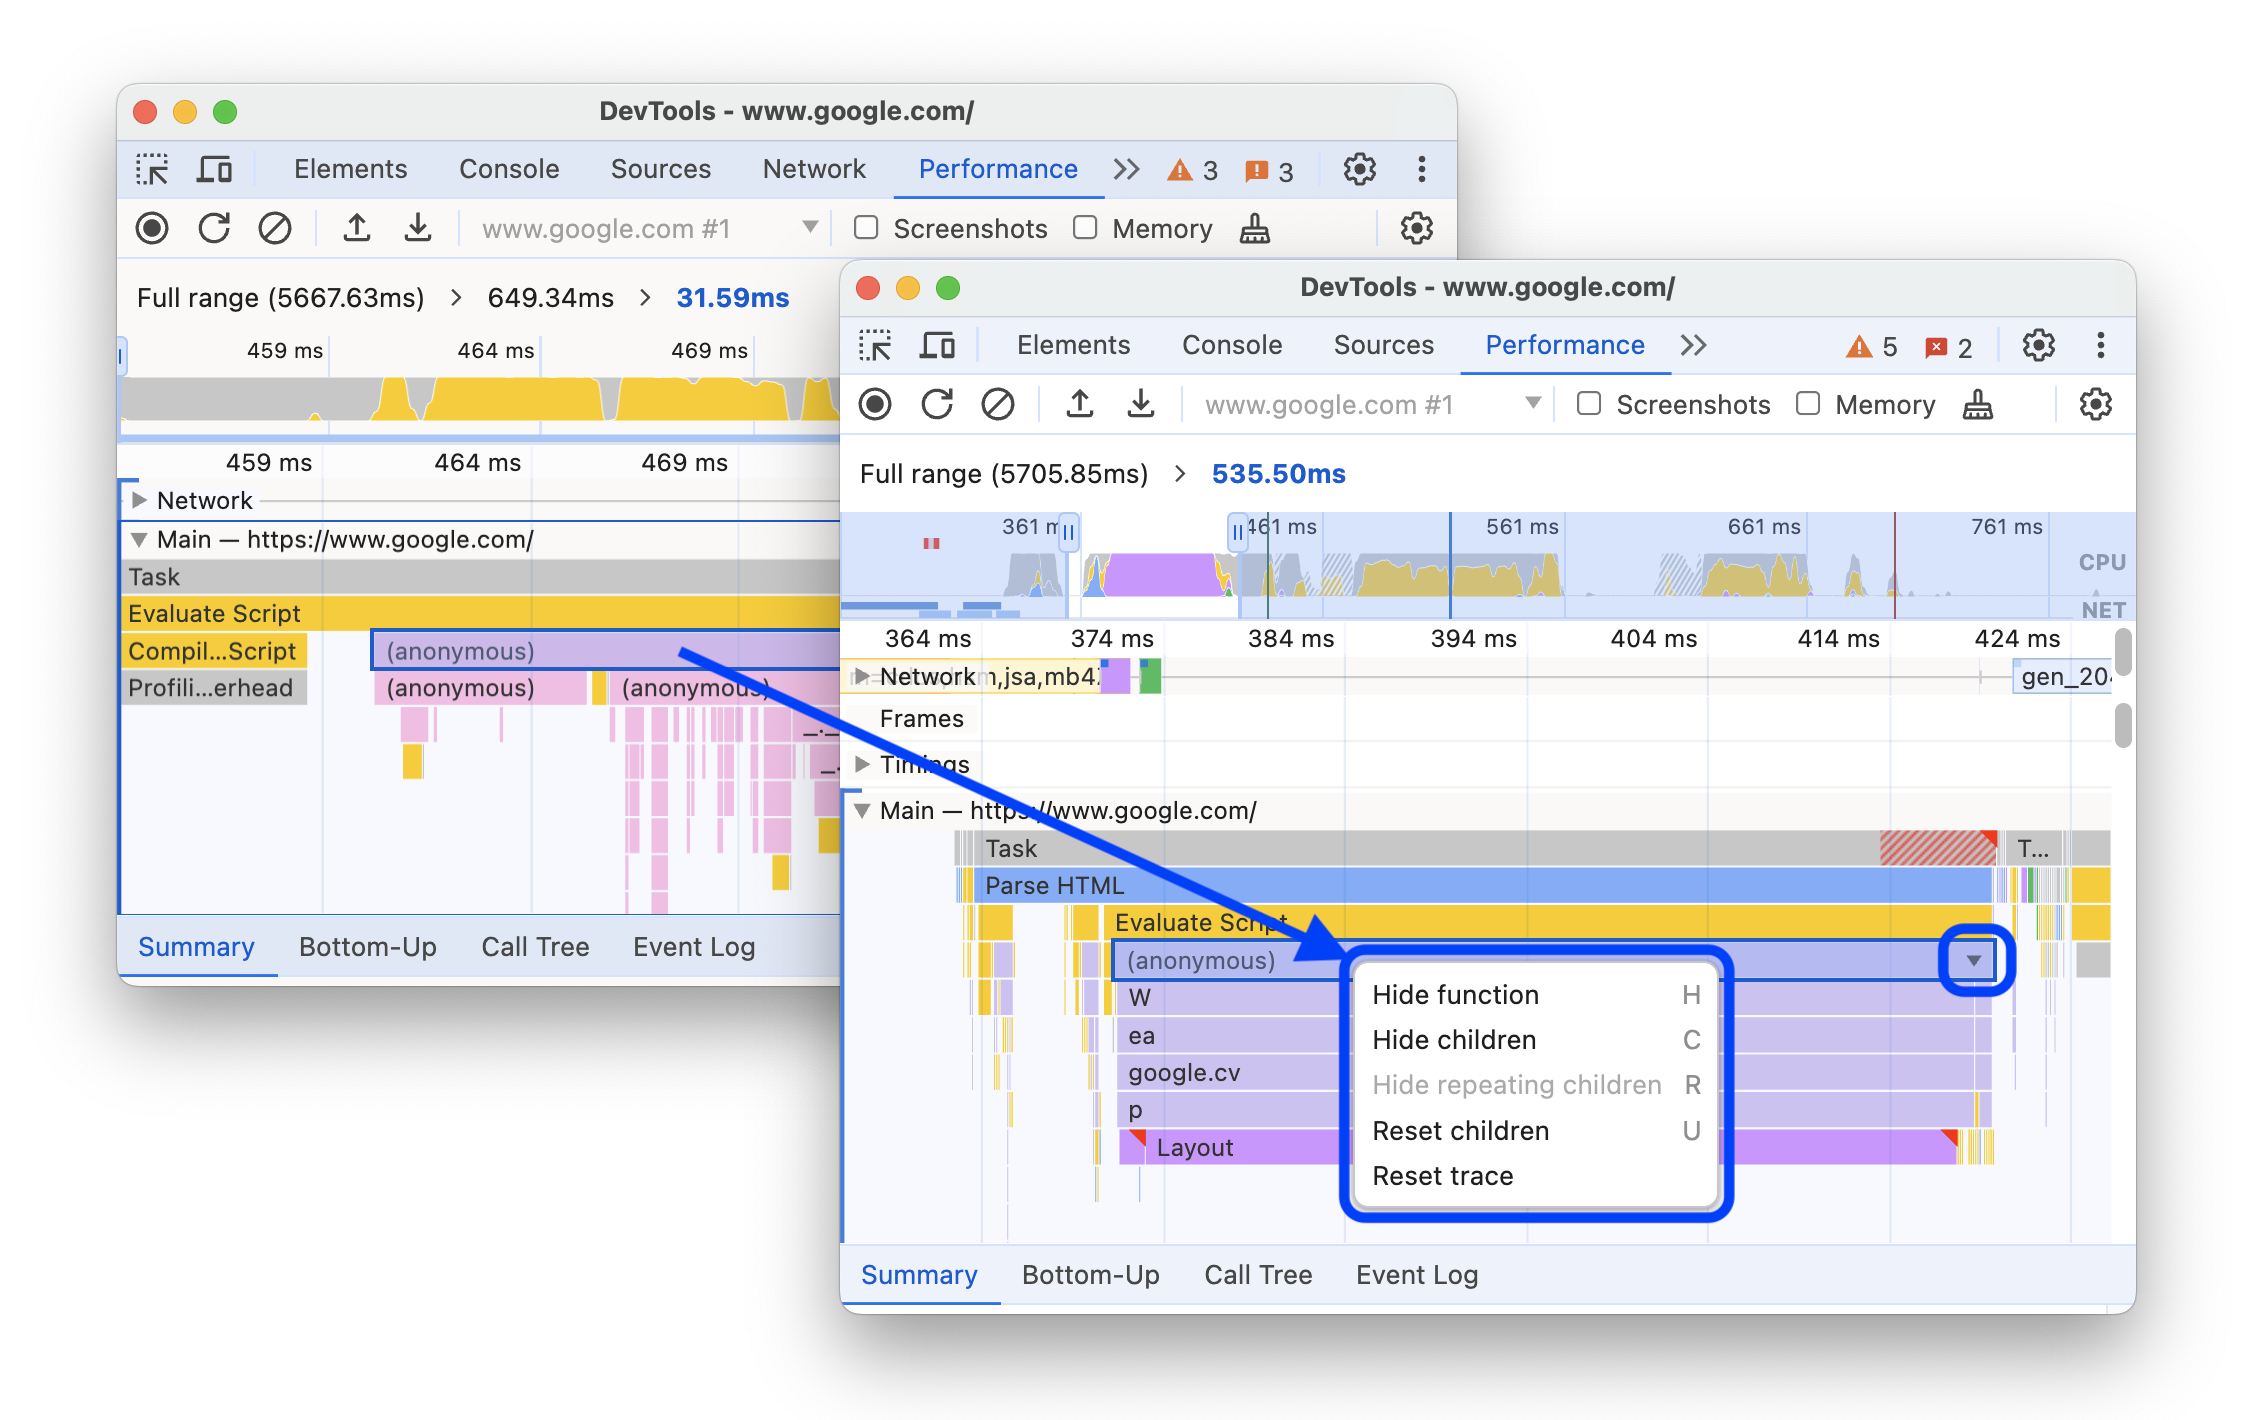Click the performance settings gear icon
Image resolution: width=2243 pixels, height=1420 pixels.
(x=2099, y=405)
